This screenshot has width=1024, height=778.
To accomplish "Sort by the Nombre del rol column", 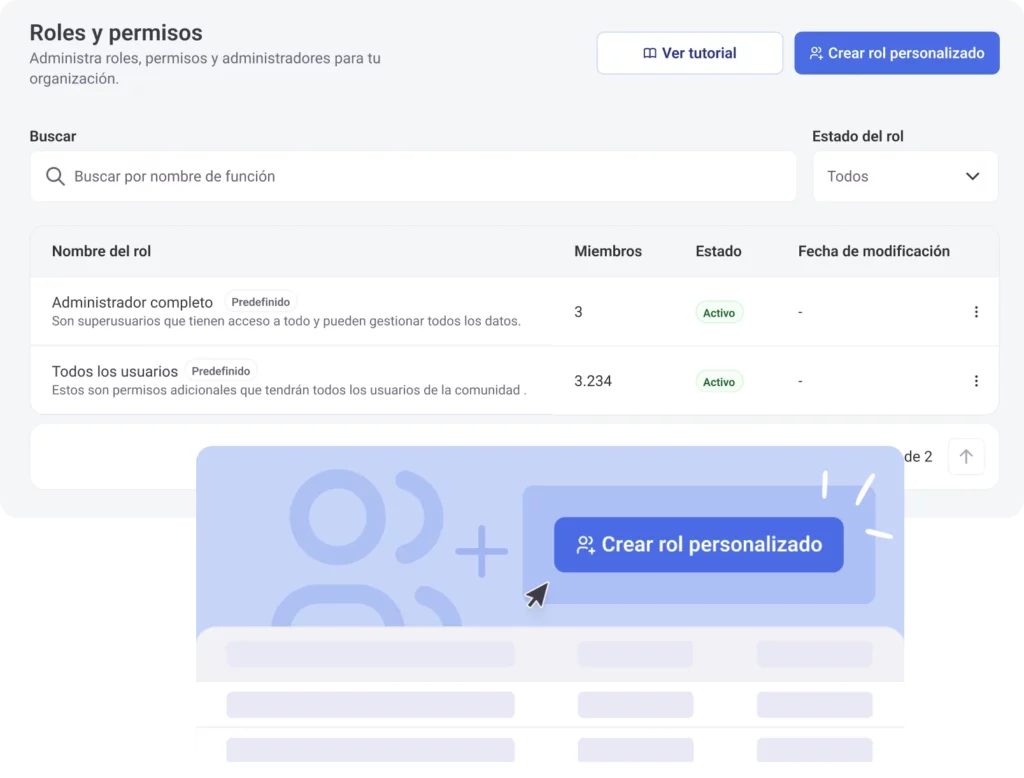I will [x=101, y=251].
